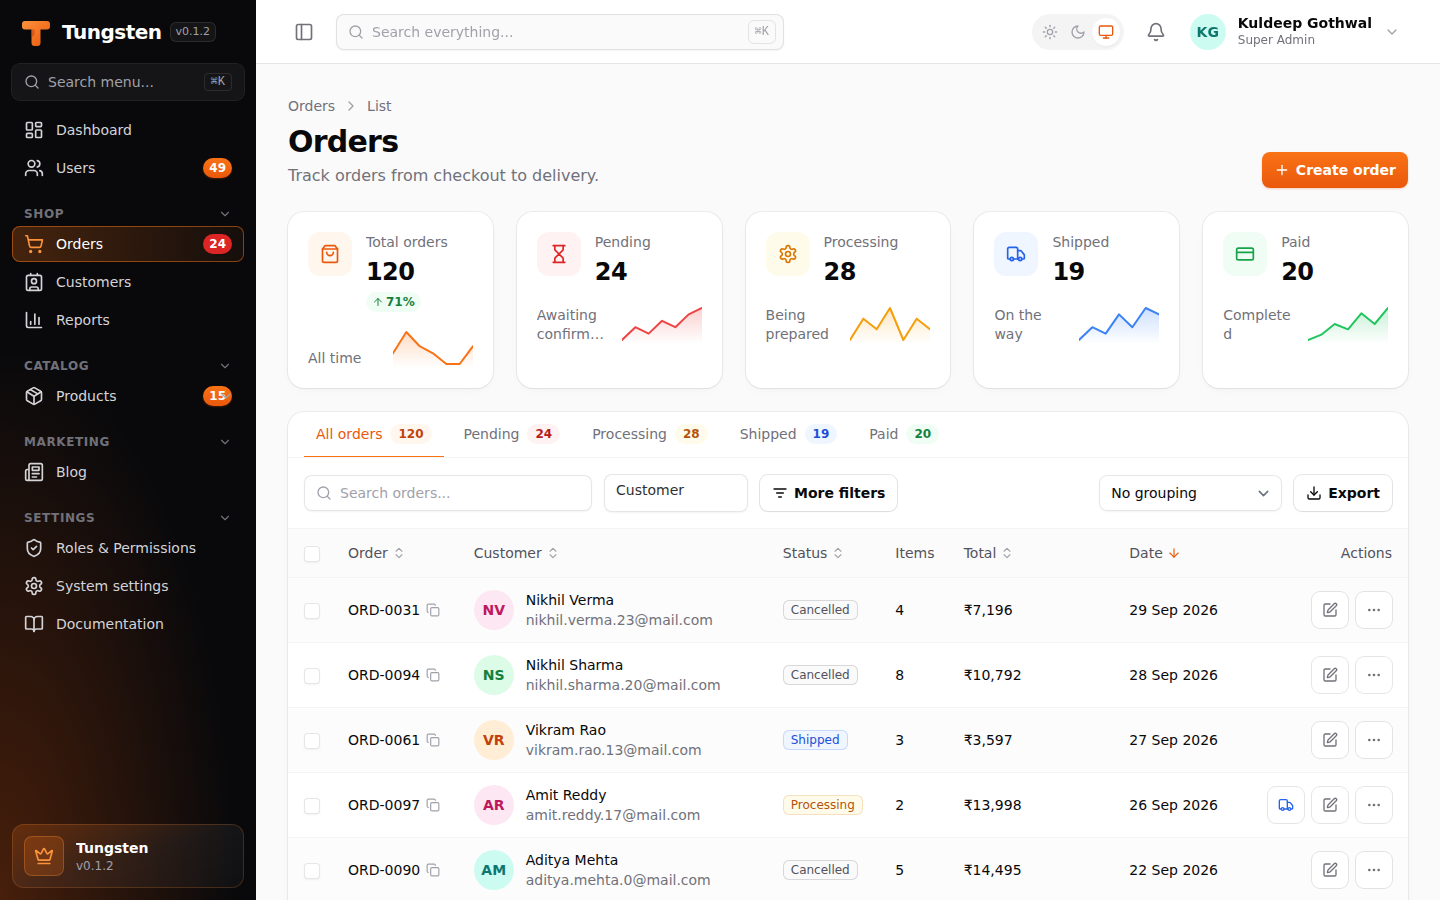The image size is (1440, 900).
Task: Open Products in the sidebar
Action: click(128, 396)
